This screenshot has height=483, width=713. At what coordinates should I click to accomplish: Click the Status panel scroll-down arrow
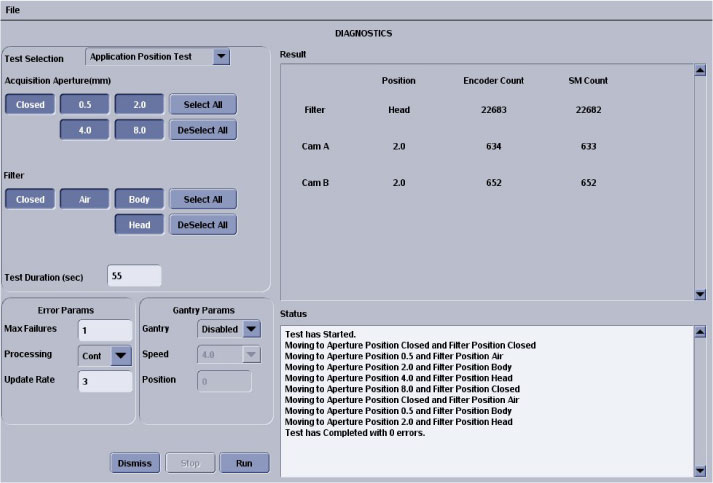pyautogui.click(x=700, y=470)
